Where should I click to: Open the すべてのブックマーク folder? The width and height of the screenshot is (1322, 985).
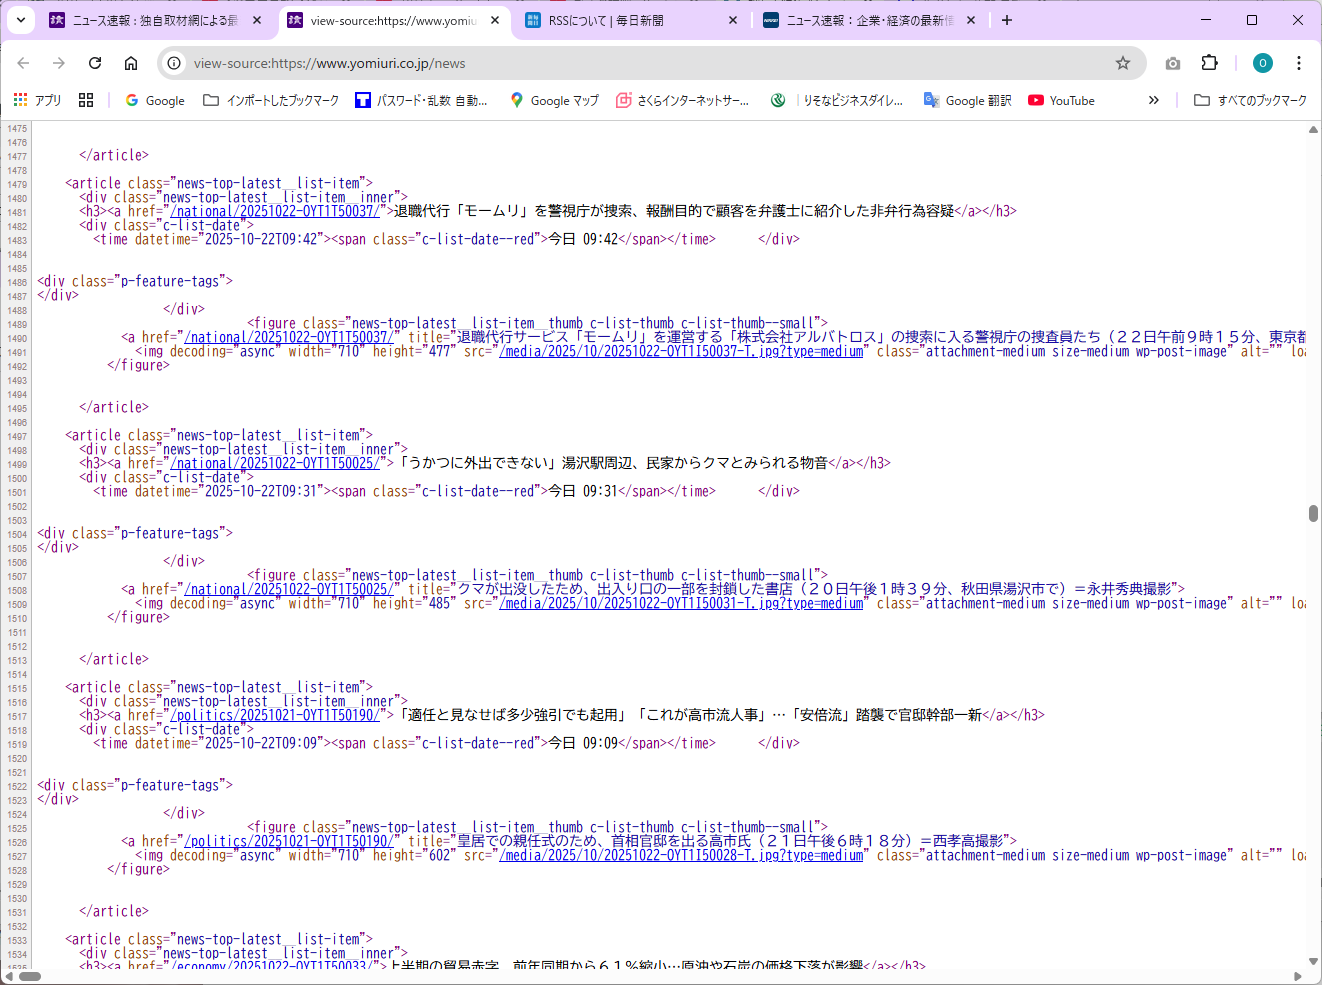[1251, 100]
